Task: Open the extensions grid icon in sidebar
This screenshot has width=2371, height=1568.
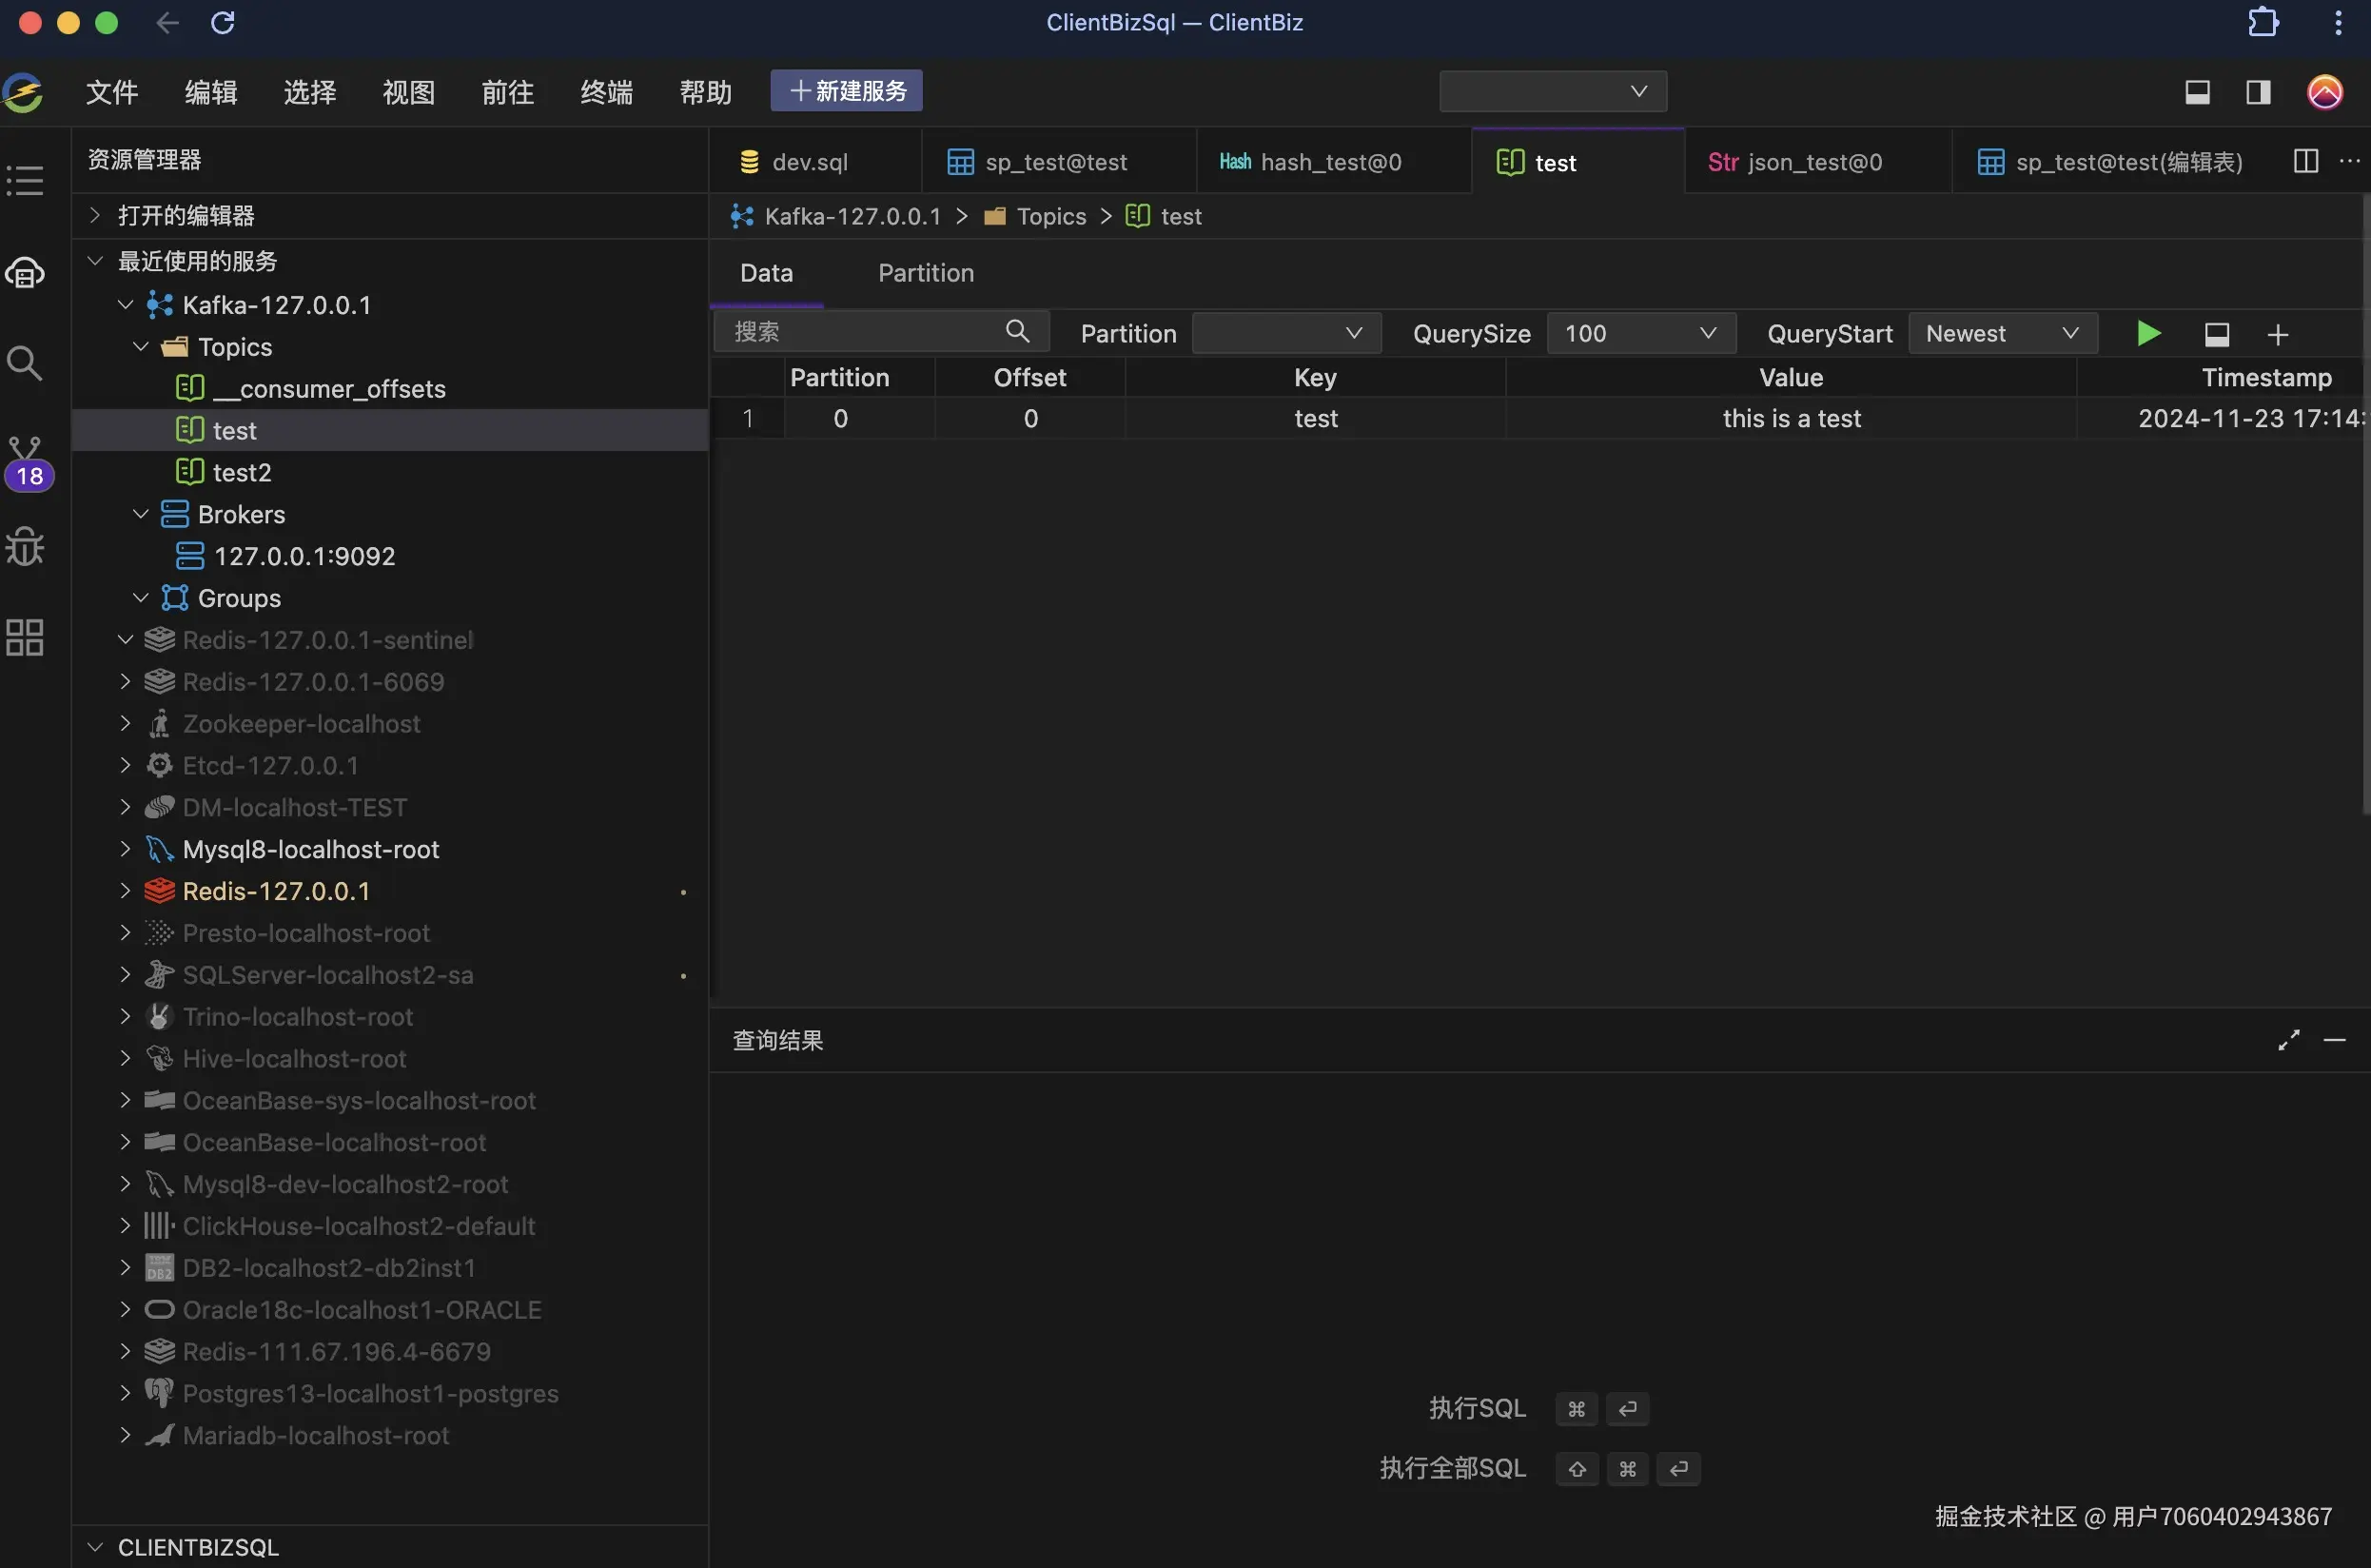Action: (x=25, y=637)
